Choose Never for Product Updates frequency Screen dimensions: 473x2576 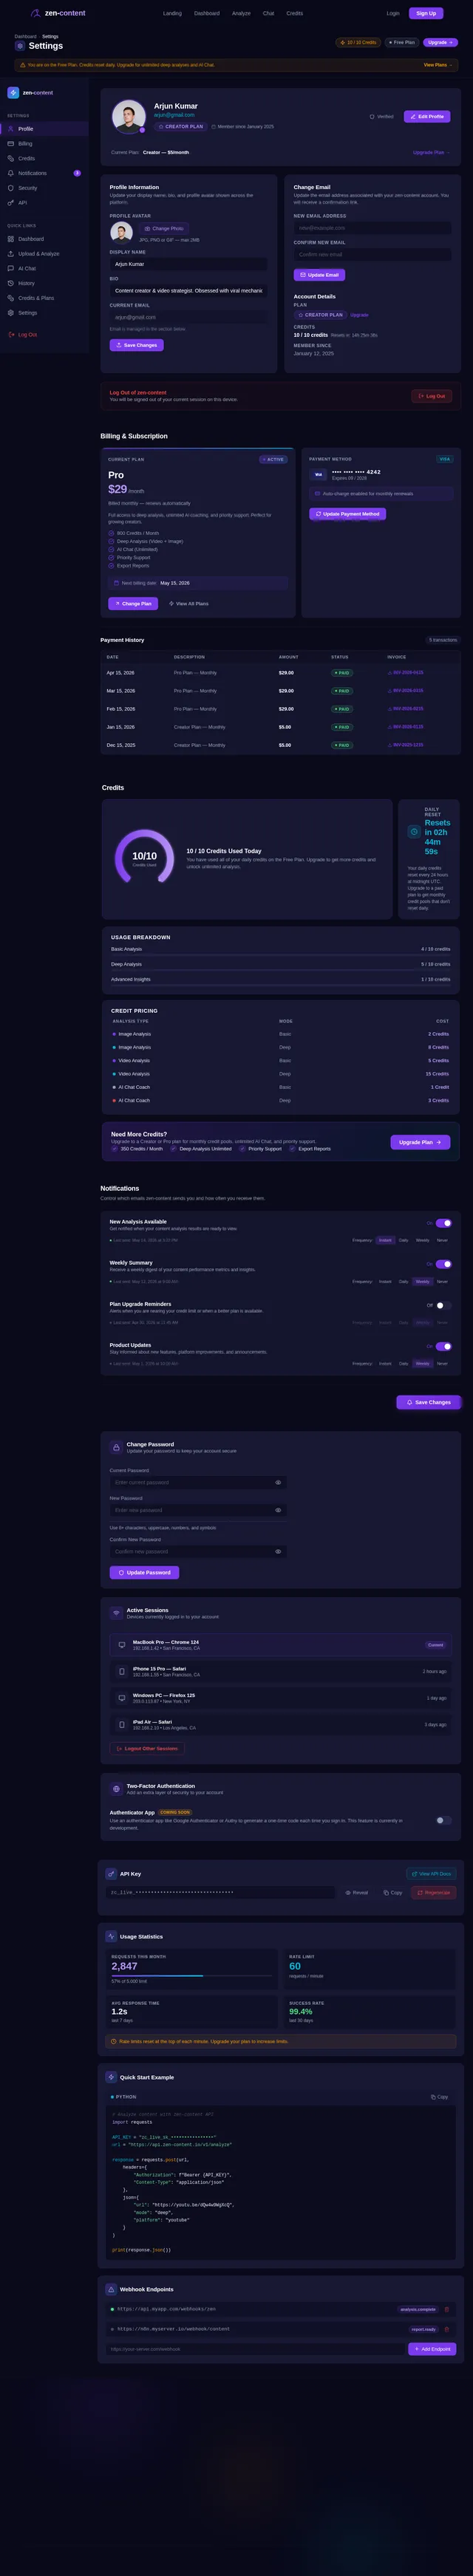click(442, 1363)
